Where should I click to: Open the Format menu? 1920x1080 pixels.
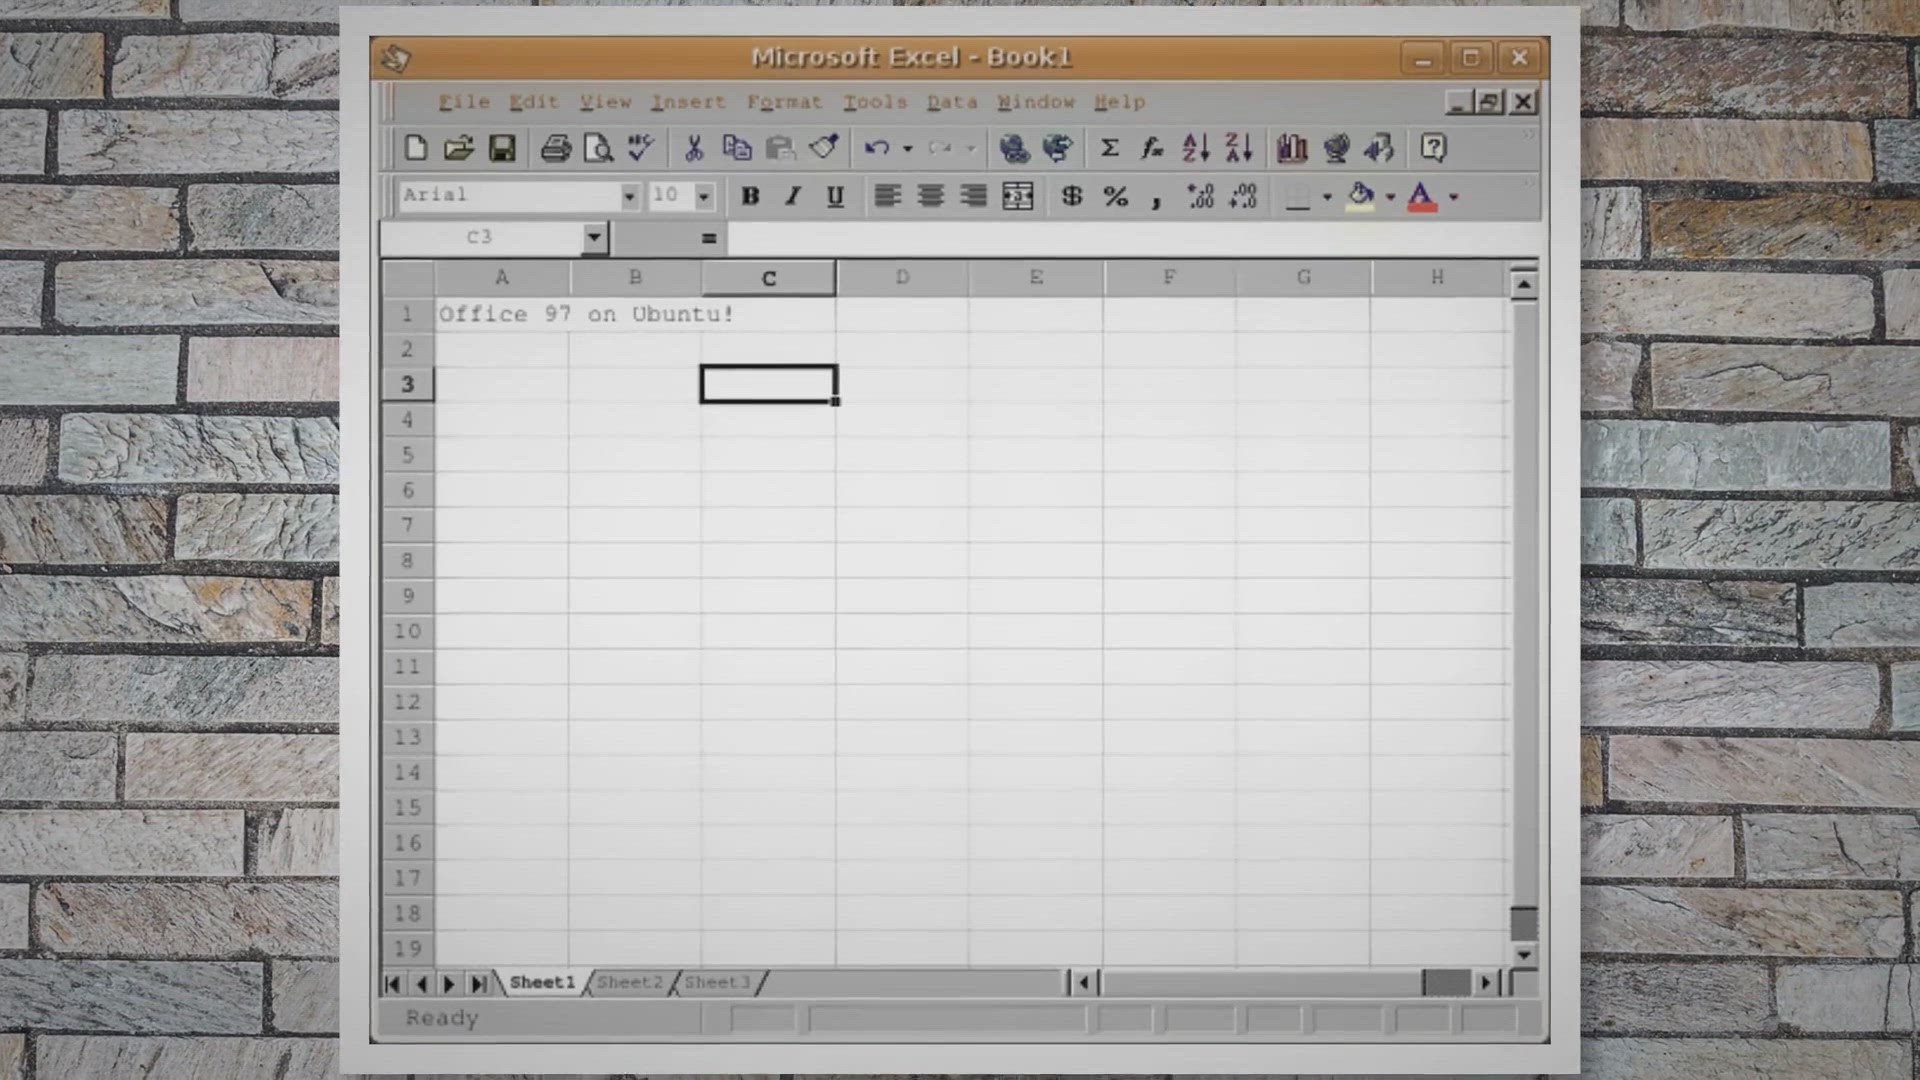pos(784,102)
